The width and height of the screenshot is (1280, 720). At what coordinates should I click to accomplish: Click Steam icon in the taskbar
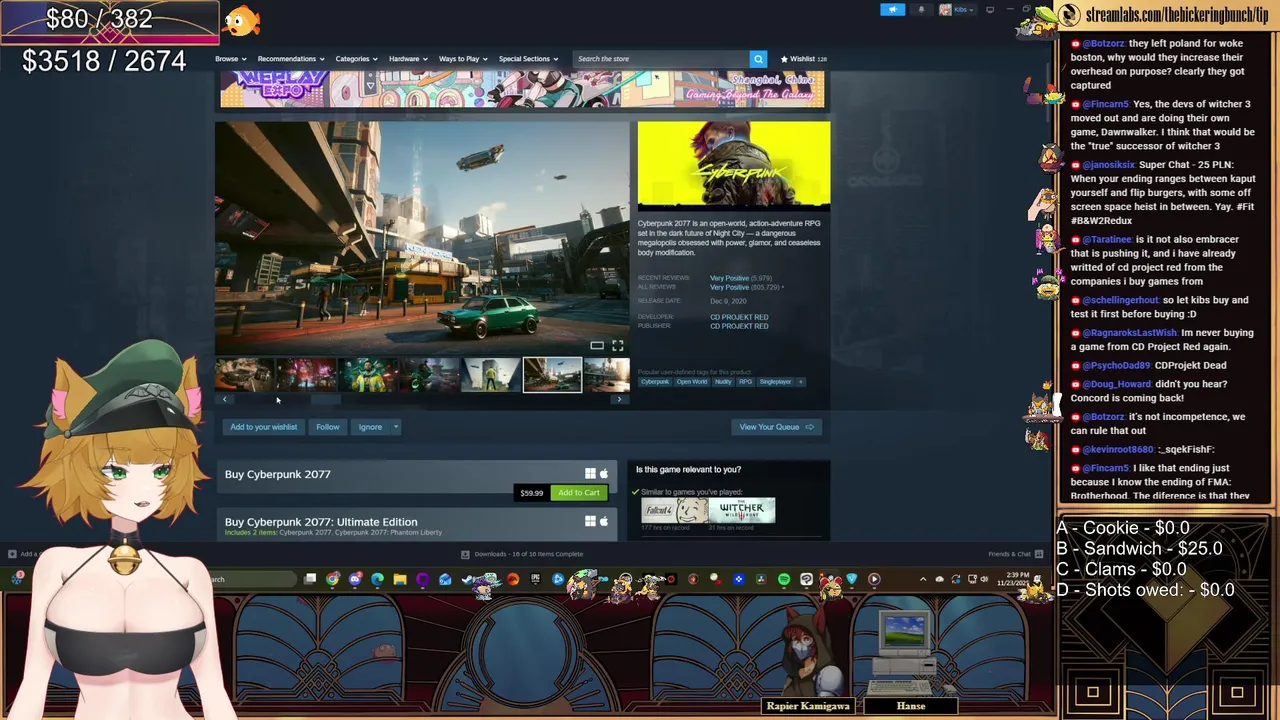tap(467, 579)
